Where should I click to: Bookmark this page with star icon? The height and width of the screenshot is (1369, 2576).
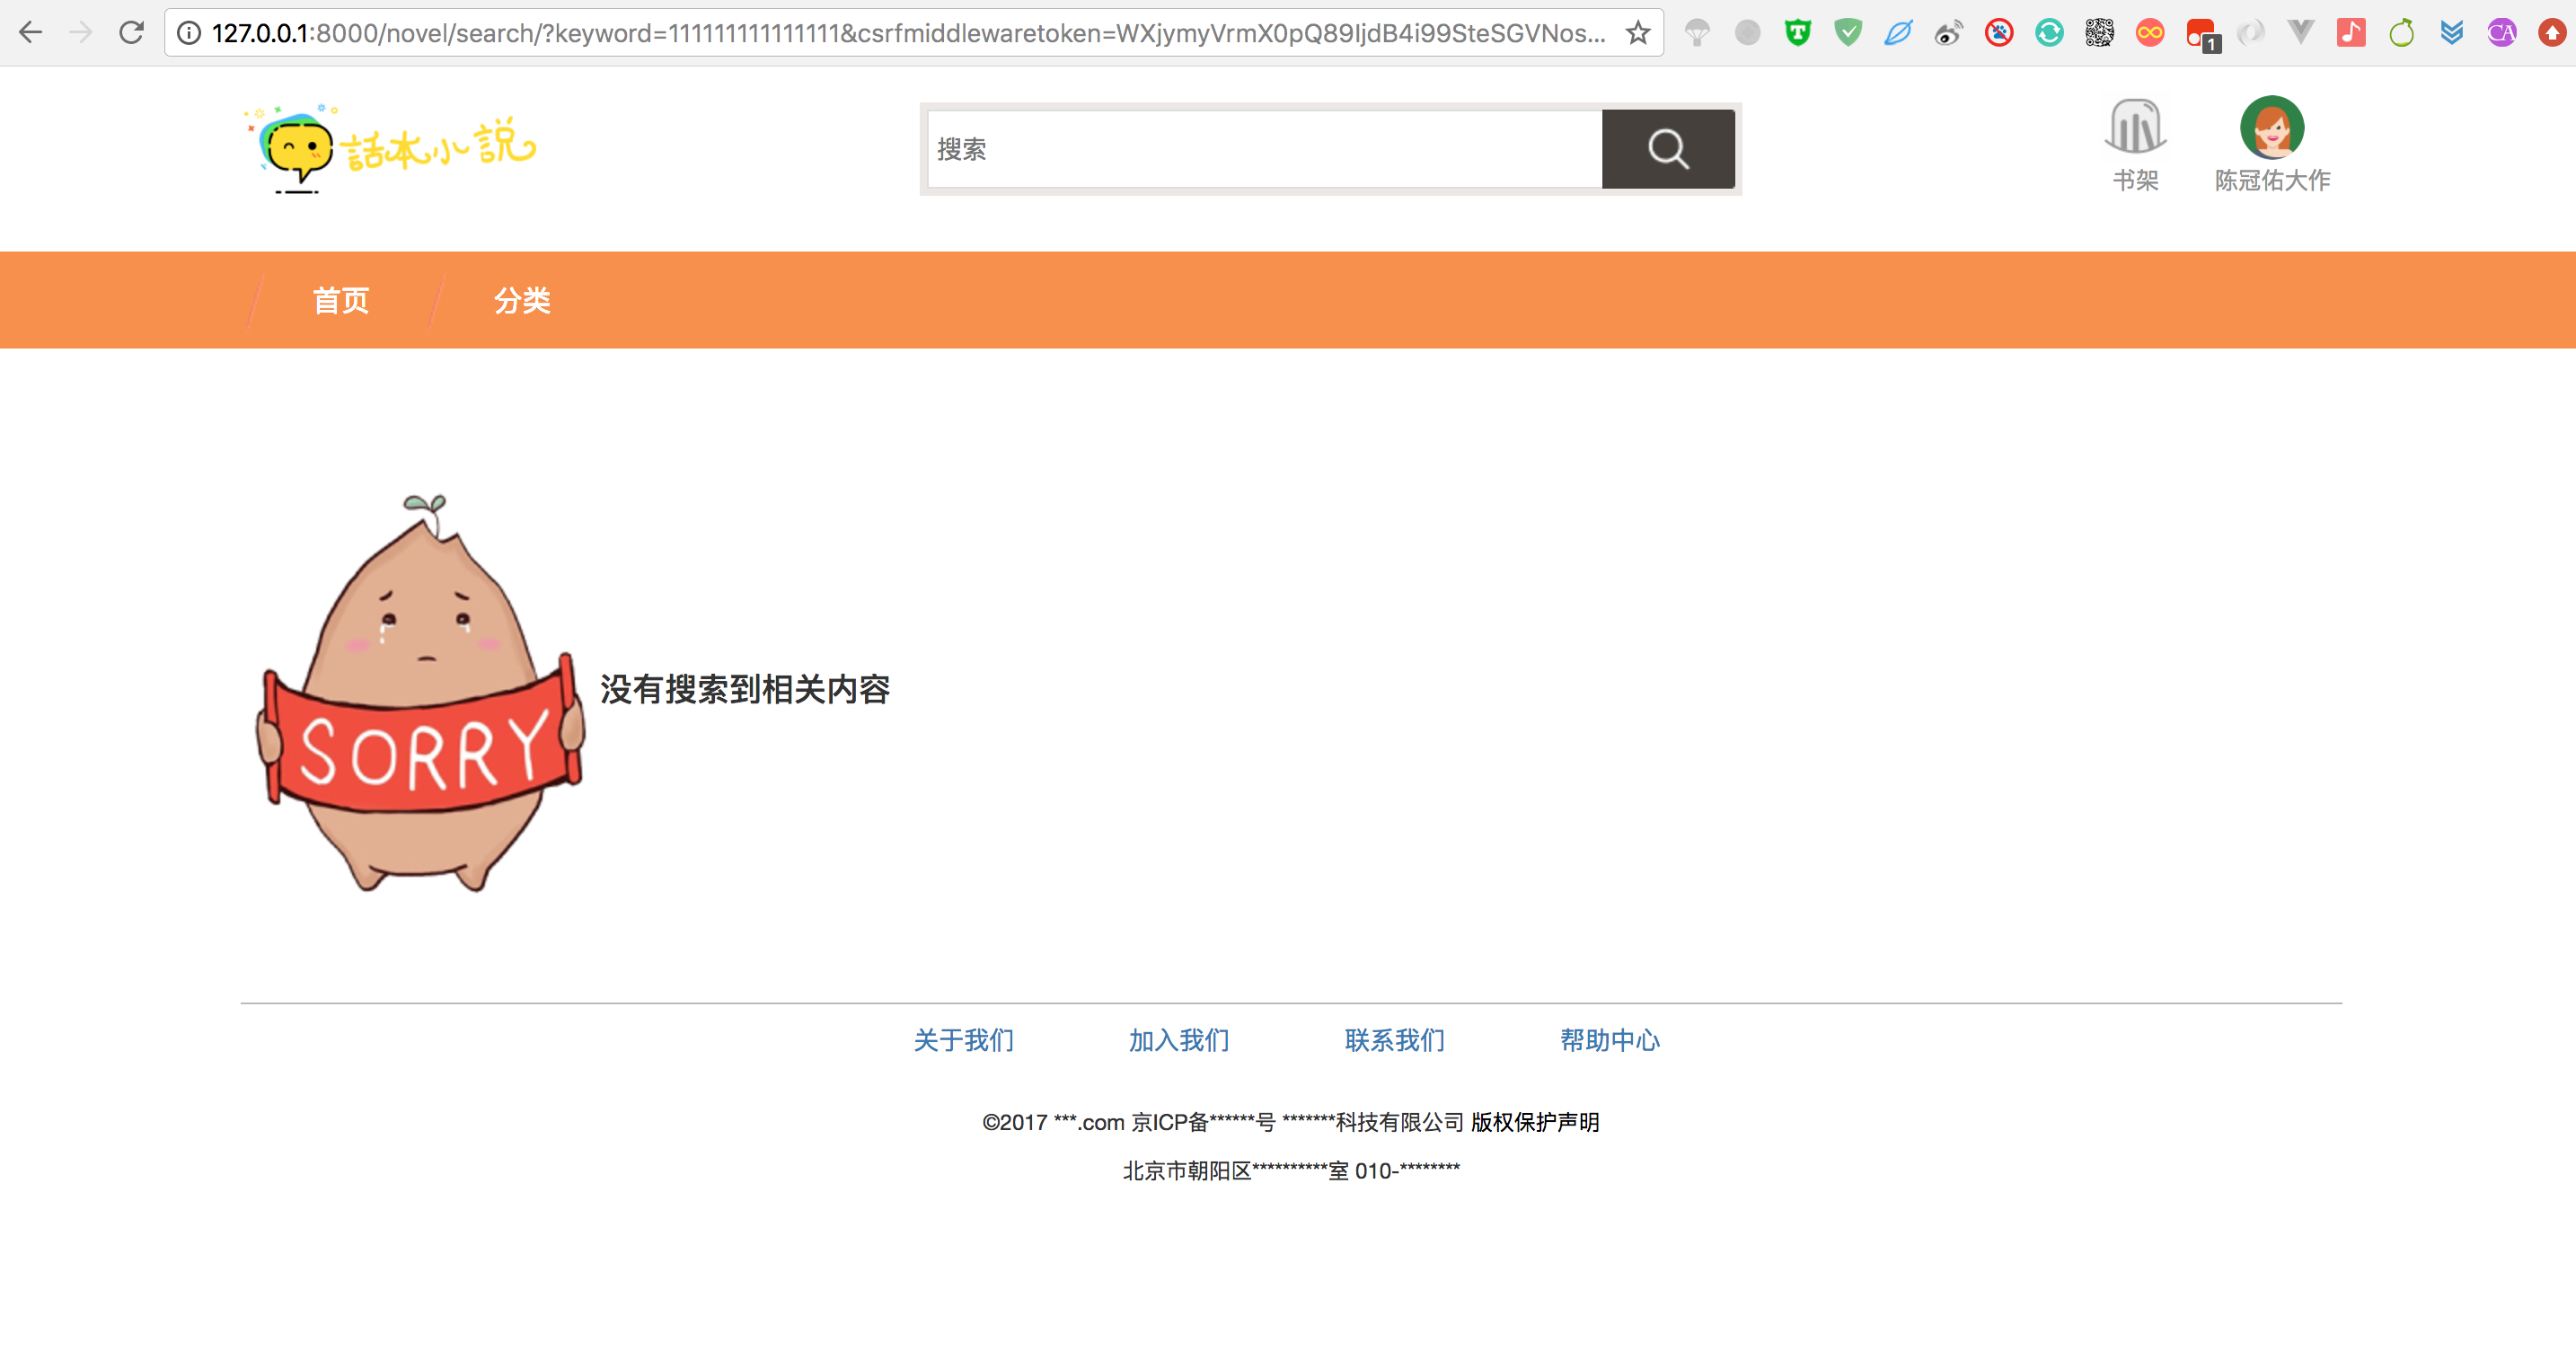[x=1637, y=33]
